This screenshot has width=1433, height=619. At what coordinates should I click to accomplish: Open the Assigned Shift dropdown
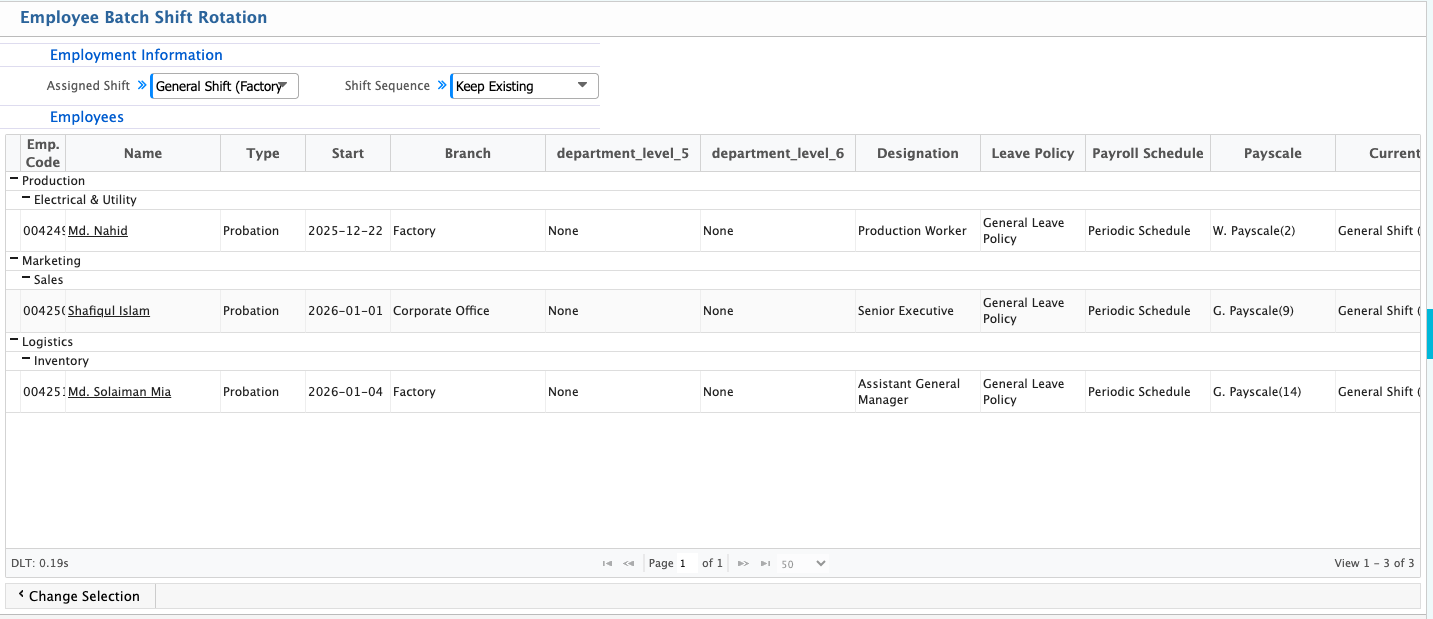225,86
